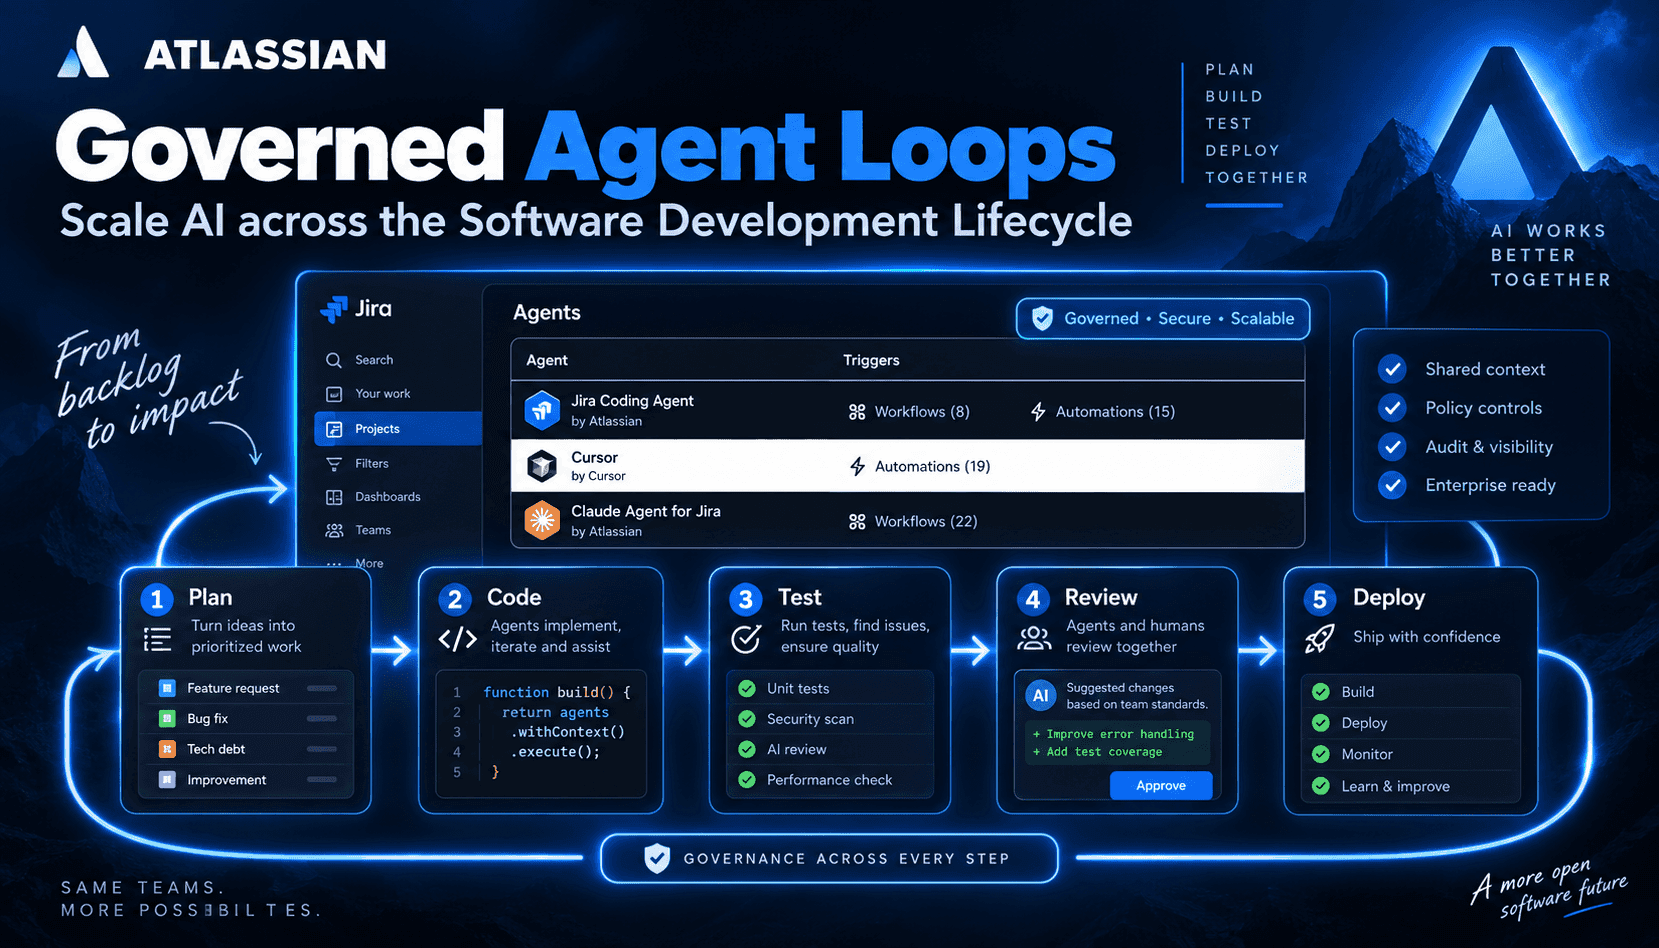This screenshot has height=948, width=1659.
Task: Click Governed Secure Scalable badge
Action: point(1163,318)
